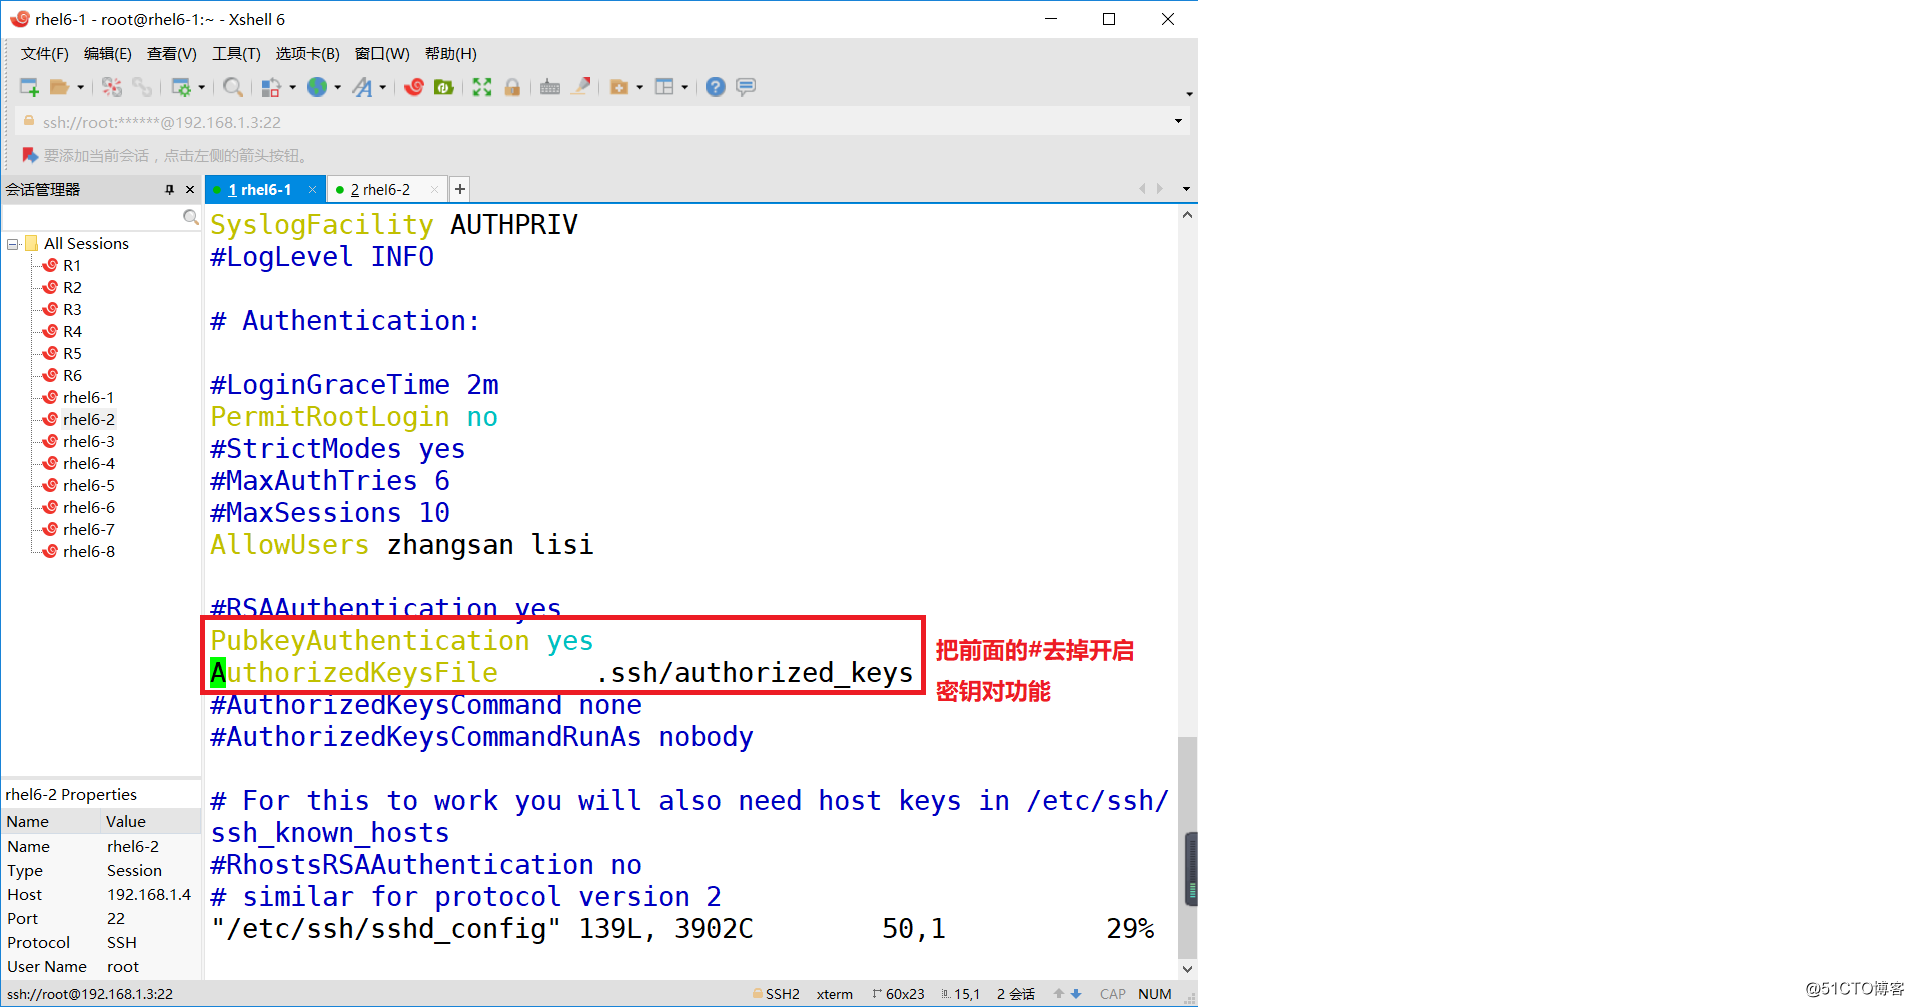Select session R1 in the tree
The height and width of the screenshot is (1007, 1914).
[71, 266]
